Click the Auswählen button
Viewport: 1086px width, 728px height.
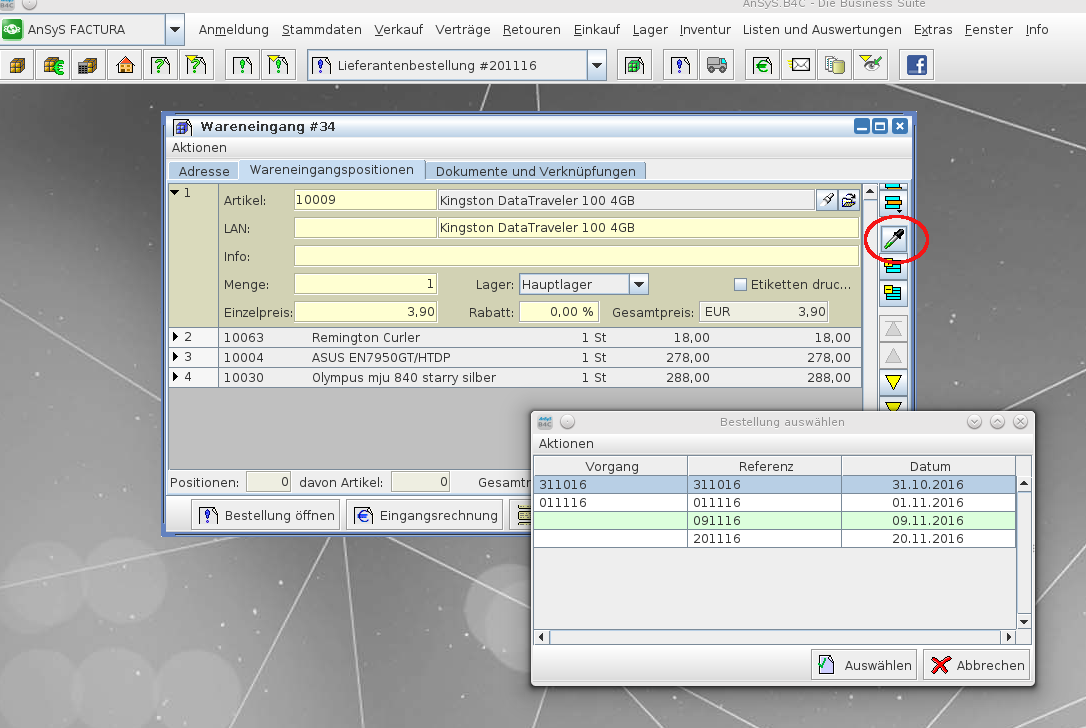864,665
